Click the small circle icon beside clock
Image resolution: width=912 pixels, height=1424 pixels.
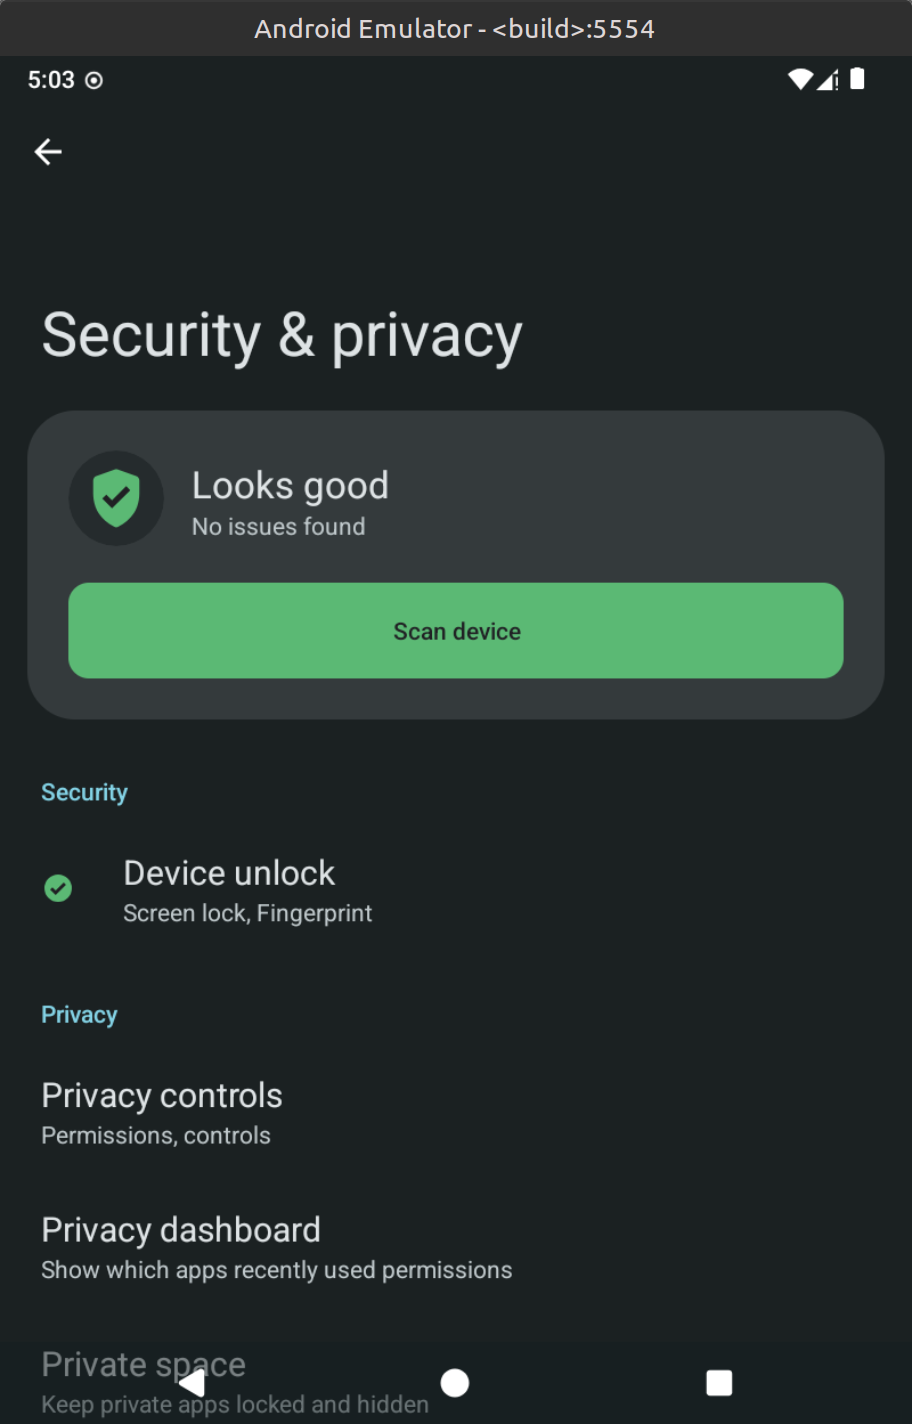[94, 80]
